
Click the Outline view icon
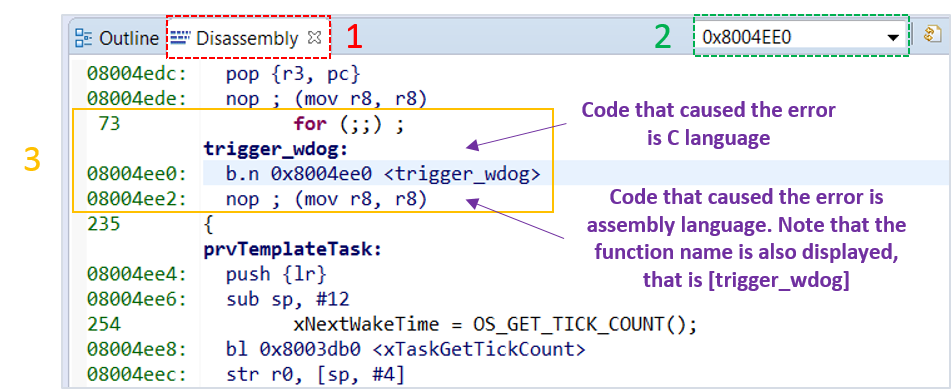(x=83, y=38)
